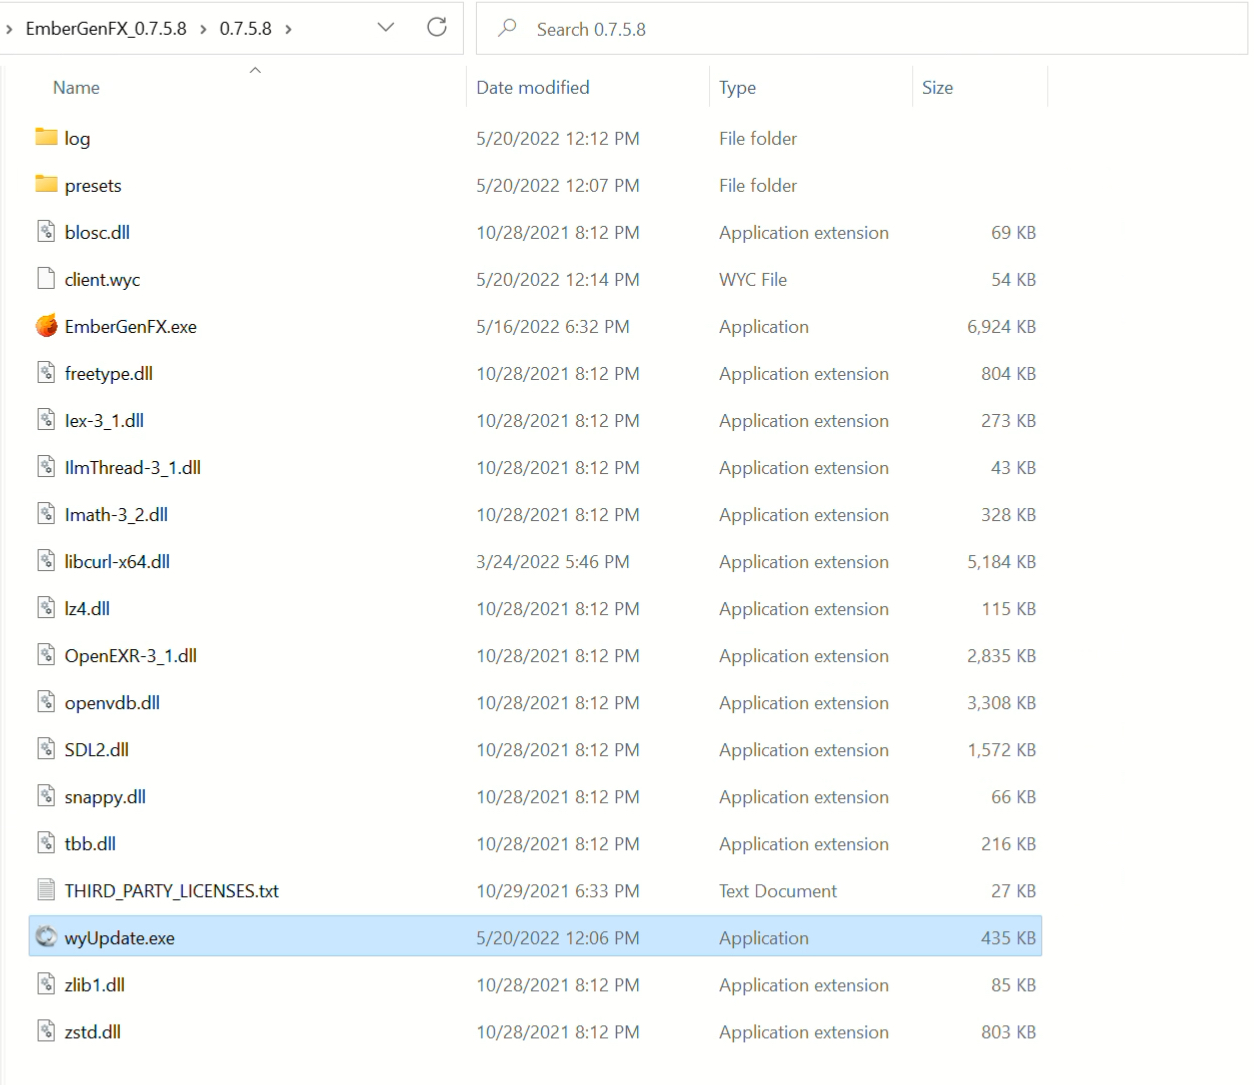Expand chevron after EmberGenFX_0.7.5.8 in the path
The image size is (1254, 1085).
(x=203, y=29)
